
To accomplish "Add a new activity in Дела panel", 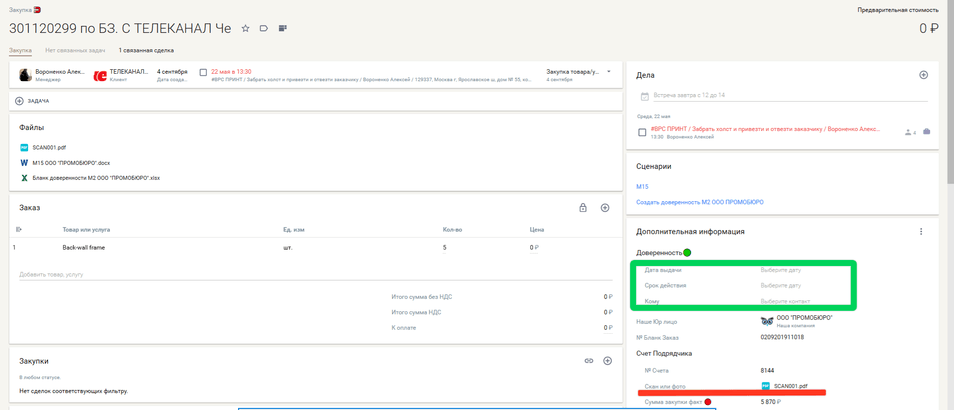I will click(x=923, y=75).
